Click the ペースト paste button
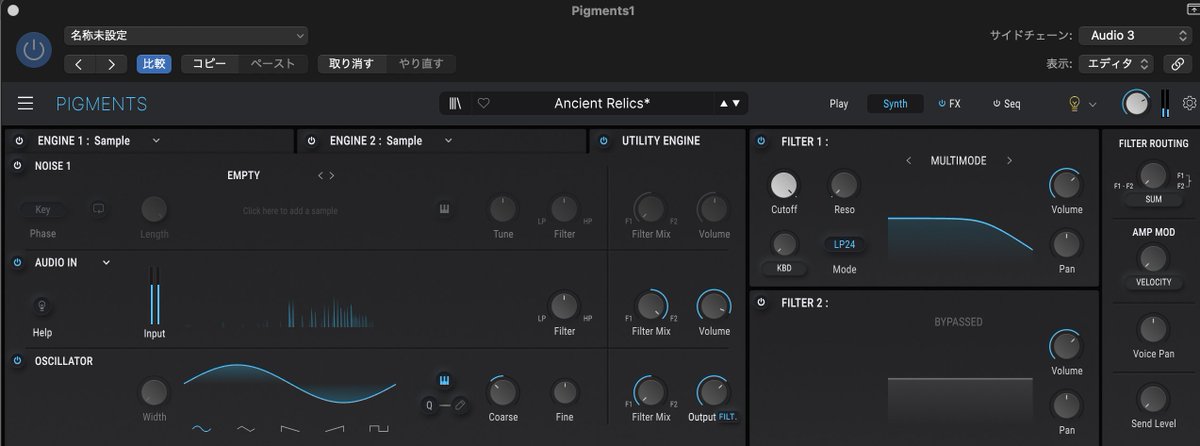 click(271, 64)
